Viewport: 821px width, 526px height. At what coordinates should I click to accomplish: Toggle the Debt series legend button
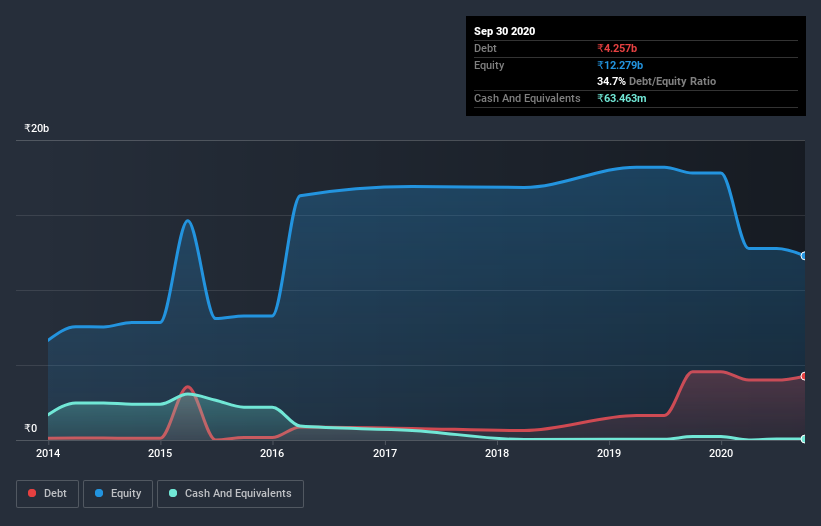(x=48, y=494)
